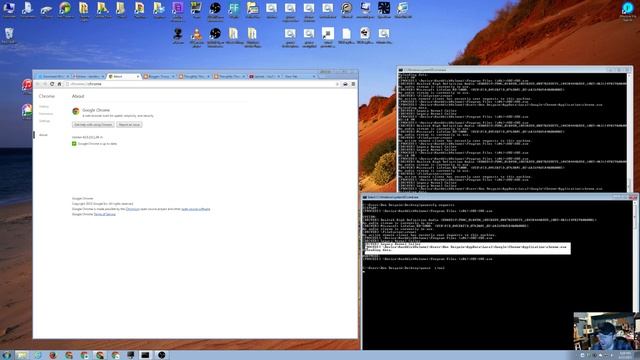Open Settings in Chrome sidebar

(44, 121)
